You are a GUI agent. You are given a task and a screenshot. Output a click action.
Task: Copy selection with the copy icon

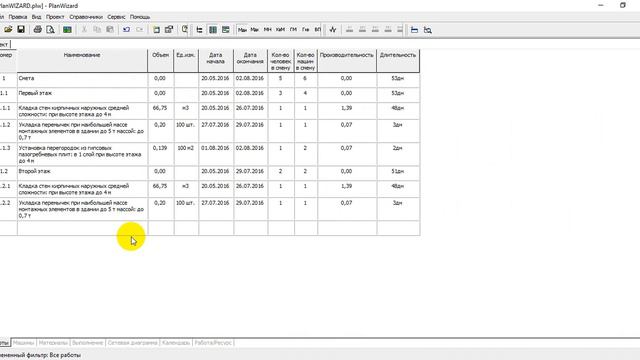(97, 29)
